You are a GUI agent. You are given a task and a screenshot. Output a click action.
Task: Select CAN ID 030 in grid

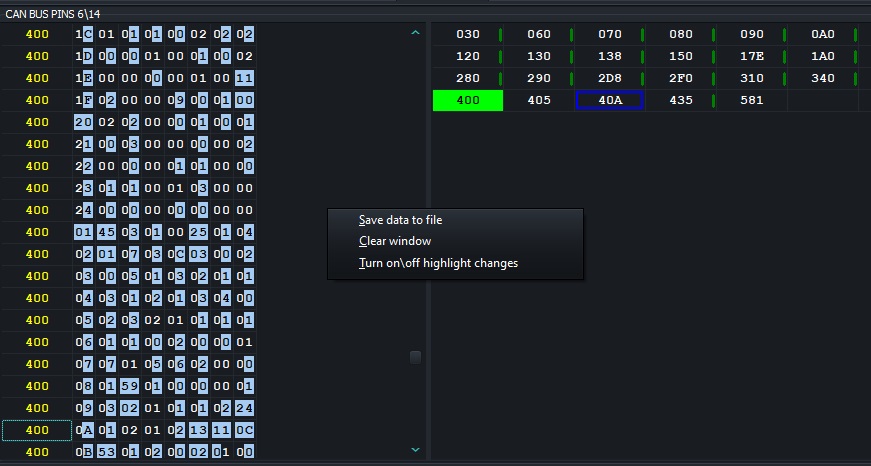(x=467, y=34)
